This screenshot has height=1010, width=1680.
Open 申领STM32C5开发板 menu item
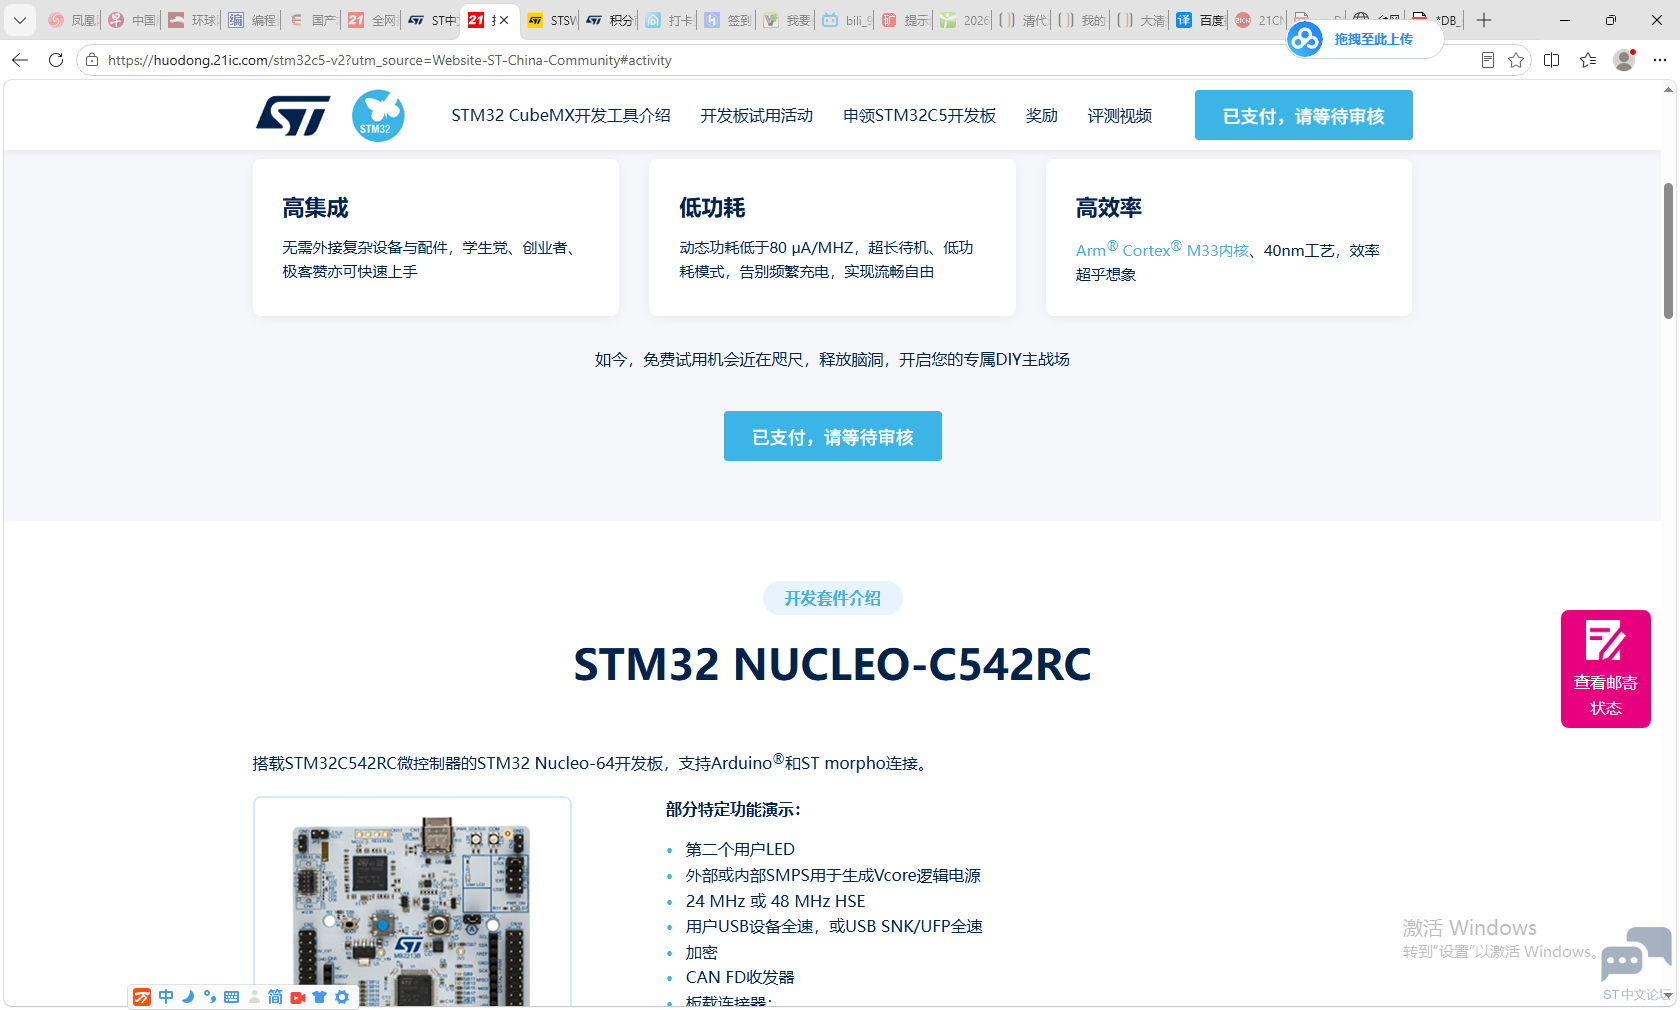pyautogui.click(x=920, y=116)
